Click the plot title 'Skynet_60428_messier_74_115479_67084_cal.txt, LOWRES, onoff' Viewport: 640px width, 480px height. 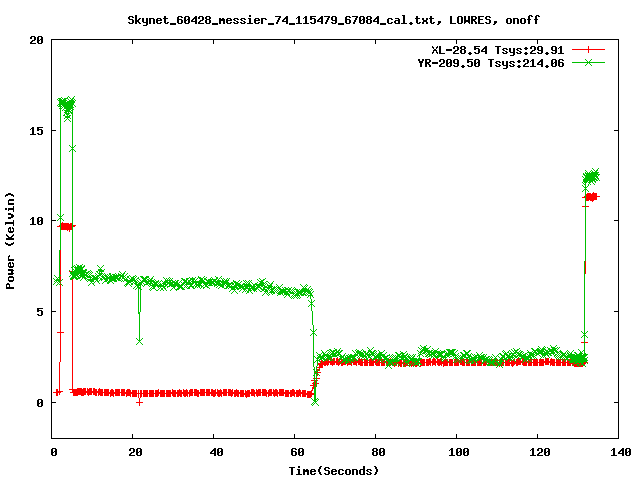(333, 20)
